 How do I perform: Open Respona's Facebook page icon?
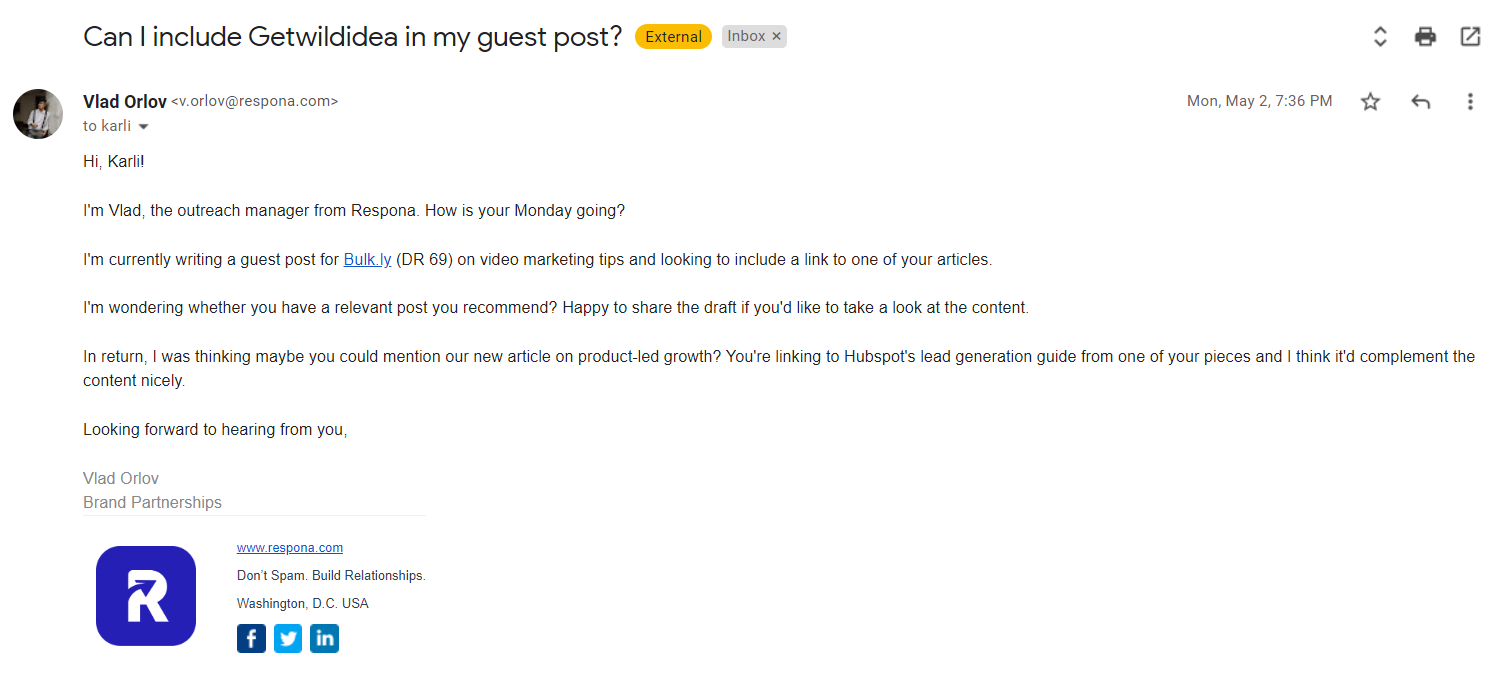pyautogui.click(x=251, y=638)
